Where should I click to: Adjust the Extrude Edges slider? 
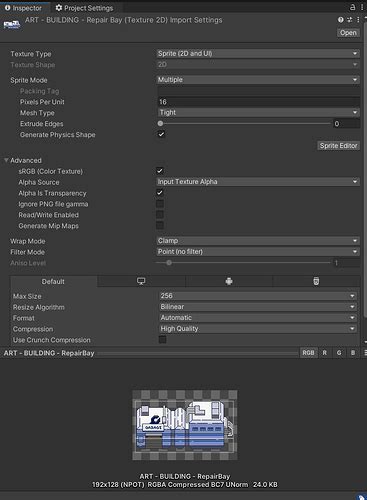click(245, 124)
